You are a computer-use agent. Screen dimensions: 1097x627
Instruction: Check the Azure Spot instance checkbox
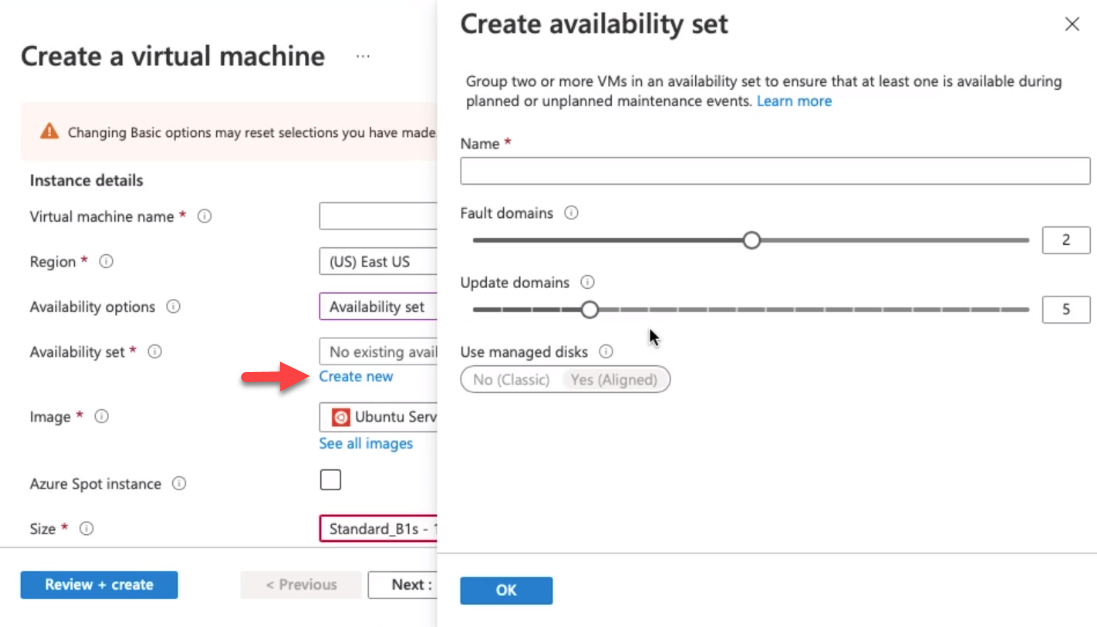[x=330, y=480]
